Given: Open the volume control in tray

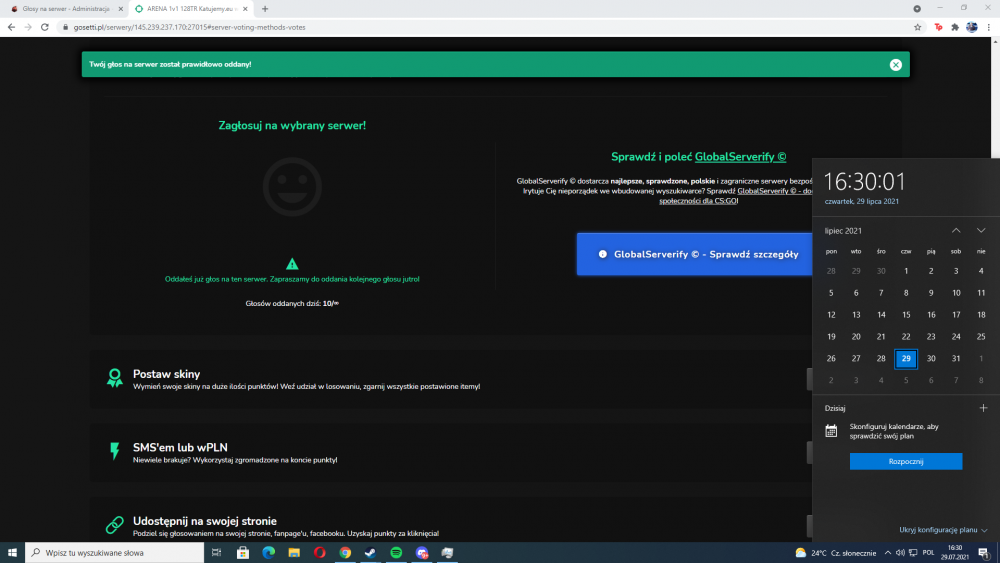Looking at the screenshot, I should click(x=900, y=553).
